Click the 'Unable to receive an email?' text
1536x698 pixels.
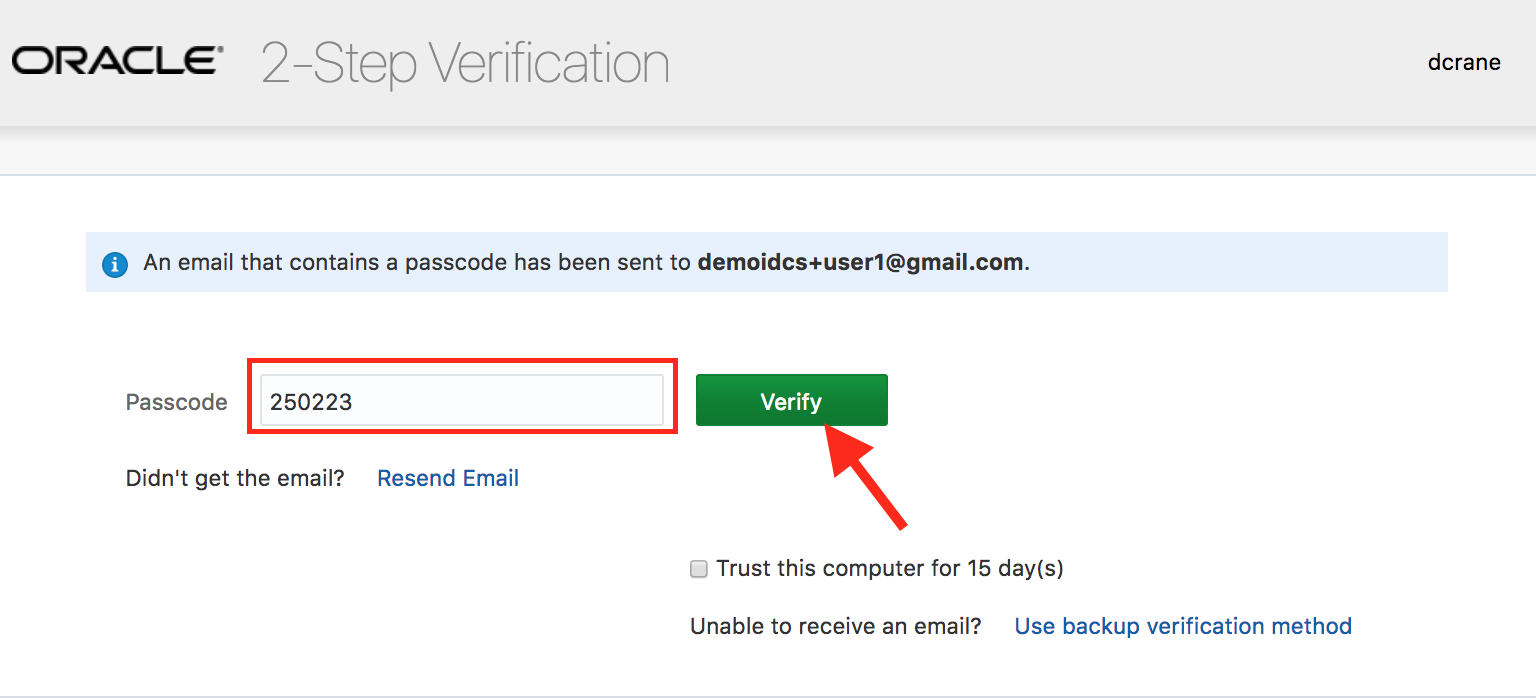[x=836, y=626]
